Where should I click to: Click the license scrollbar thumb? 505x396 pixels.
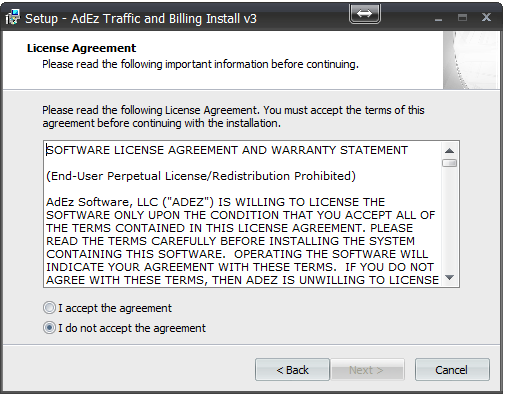tap(449, 163)
